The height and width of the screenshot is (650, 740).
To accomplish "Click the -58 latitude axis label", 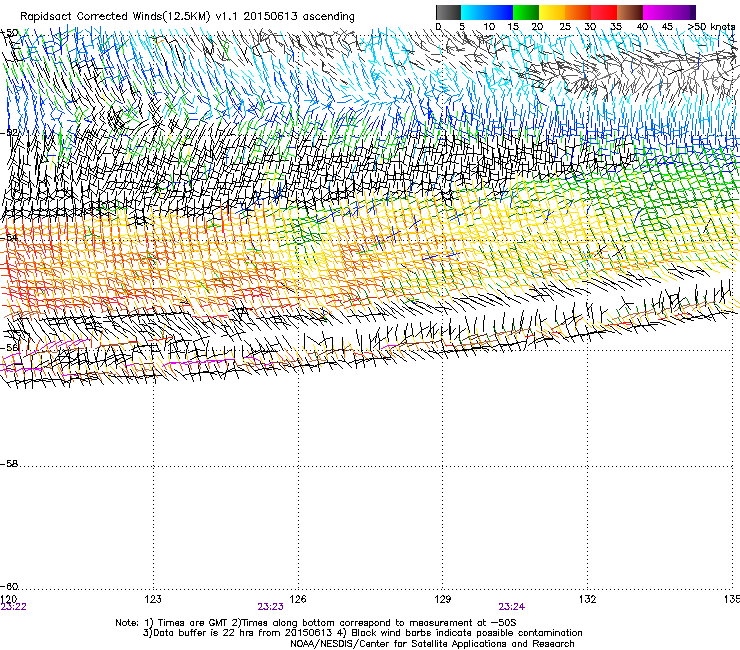I will (9, 464).
